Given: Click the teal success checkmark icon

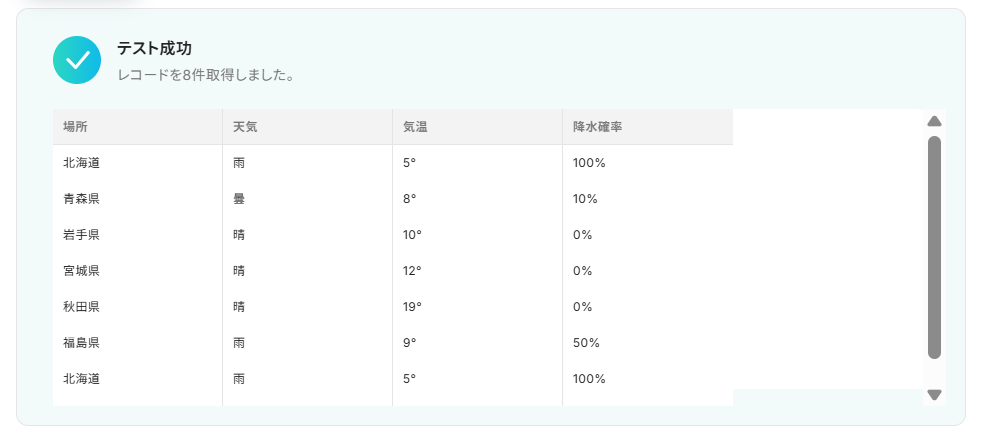Looking at the screenshot, I should click(77, 60).
